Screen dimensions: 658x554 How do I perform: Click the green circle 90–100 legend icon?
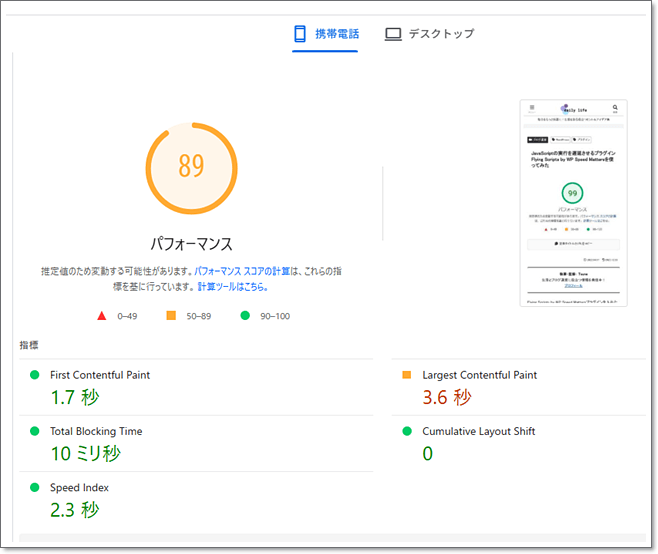245,316
